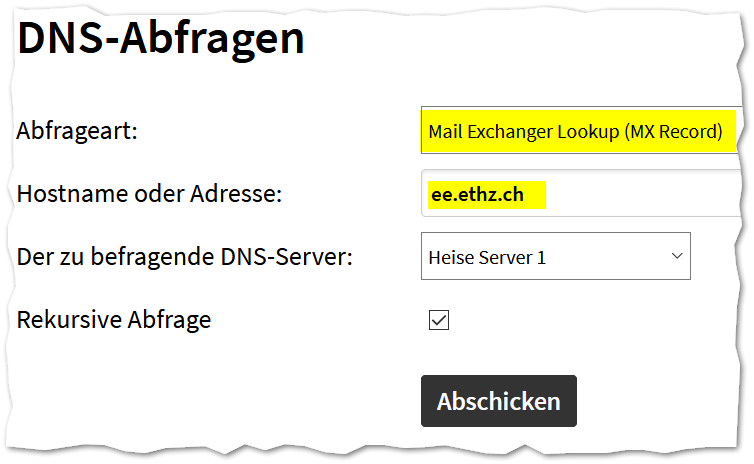Uncheck the Rekursive Abfrage checkbox
Screen dimensions: 754x464
439,320
